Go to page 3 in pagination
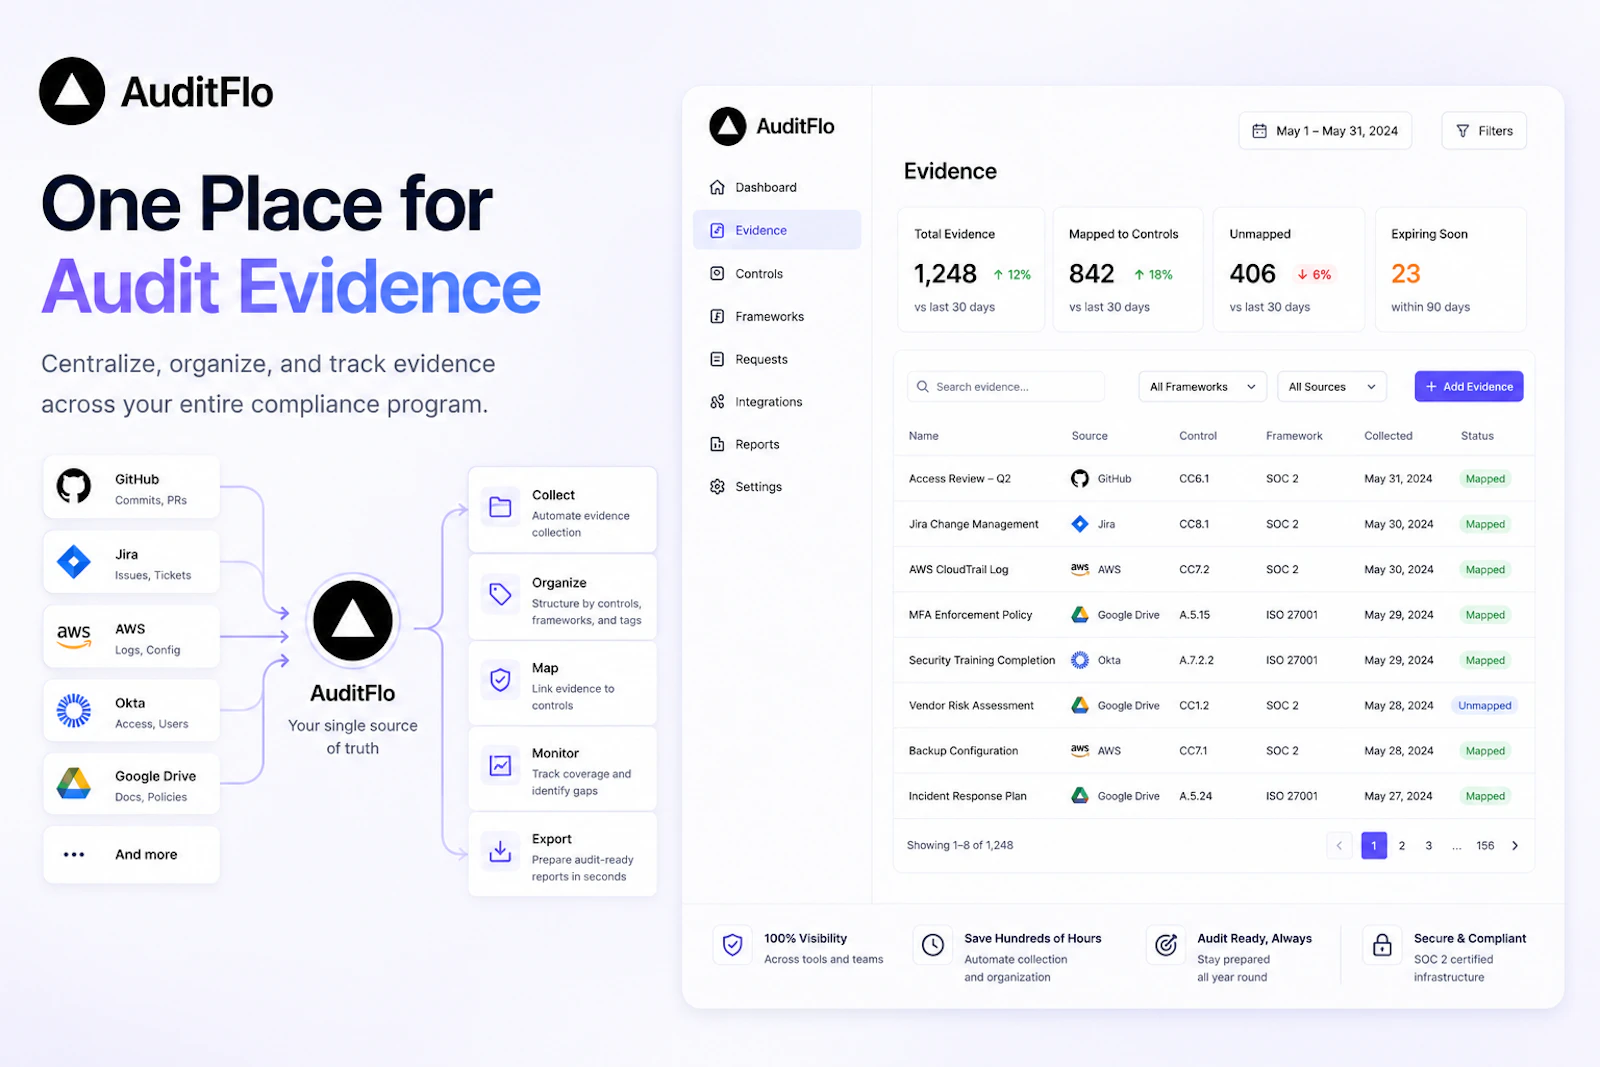The height and width of the screenshot is (1067, 1600). [1429, 846]
